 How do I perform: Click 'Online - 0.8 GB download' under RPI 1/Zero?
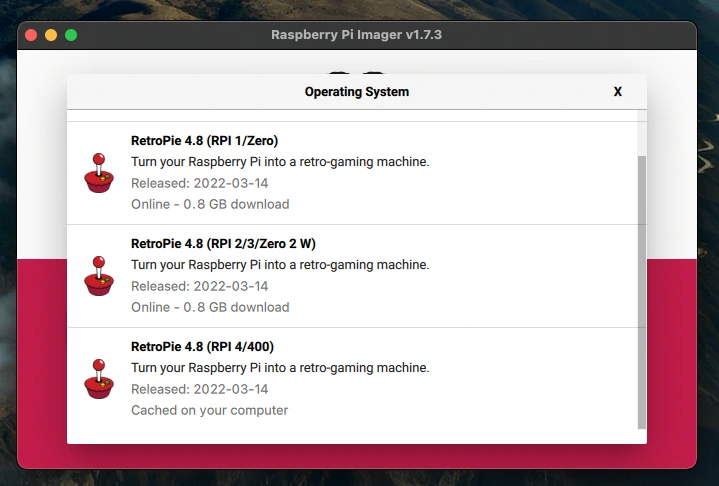tap(210, 204)
